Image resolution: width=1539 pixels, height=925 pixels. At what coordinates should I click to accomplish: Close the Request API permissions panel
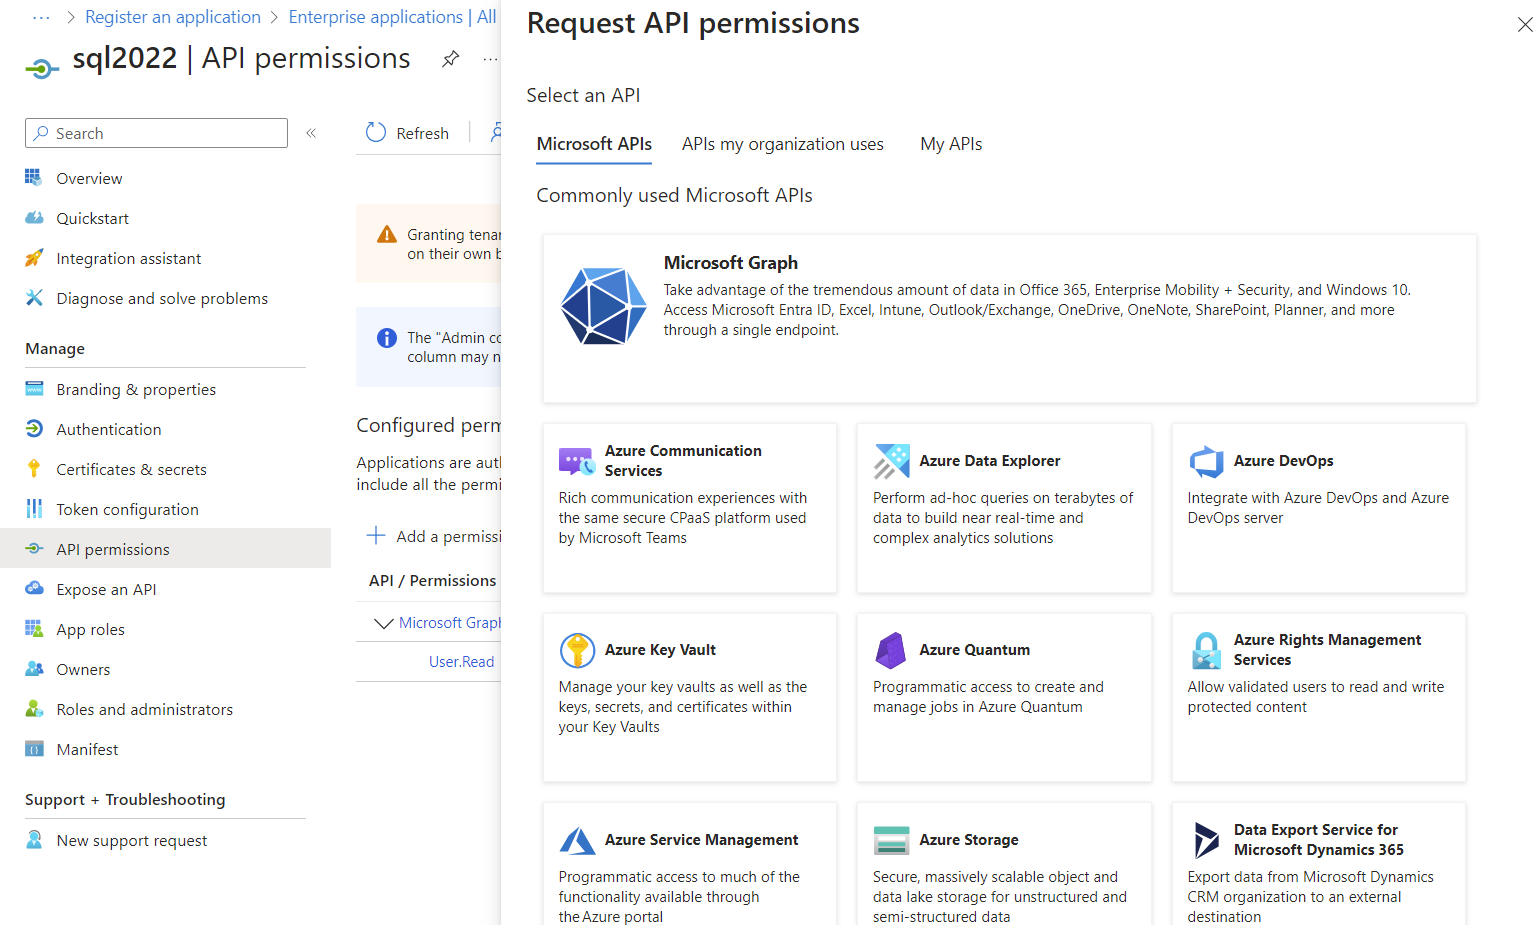tap(1525, 24)
